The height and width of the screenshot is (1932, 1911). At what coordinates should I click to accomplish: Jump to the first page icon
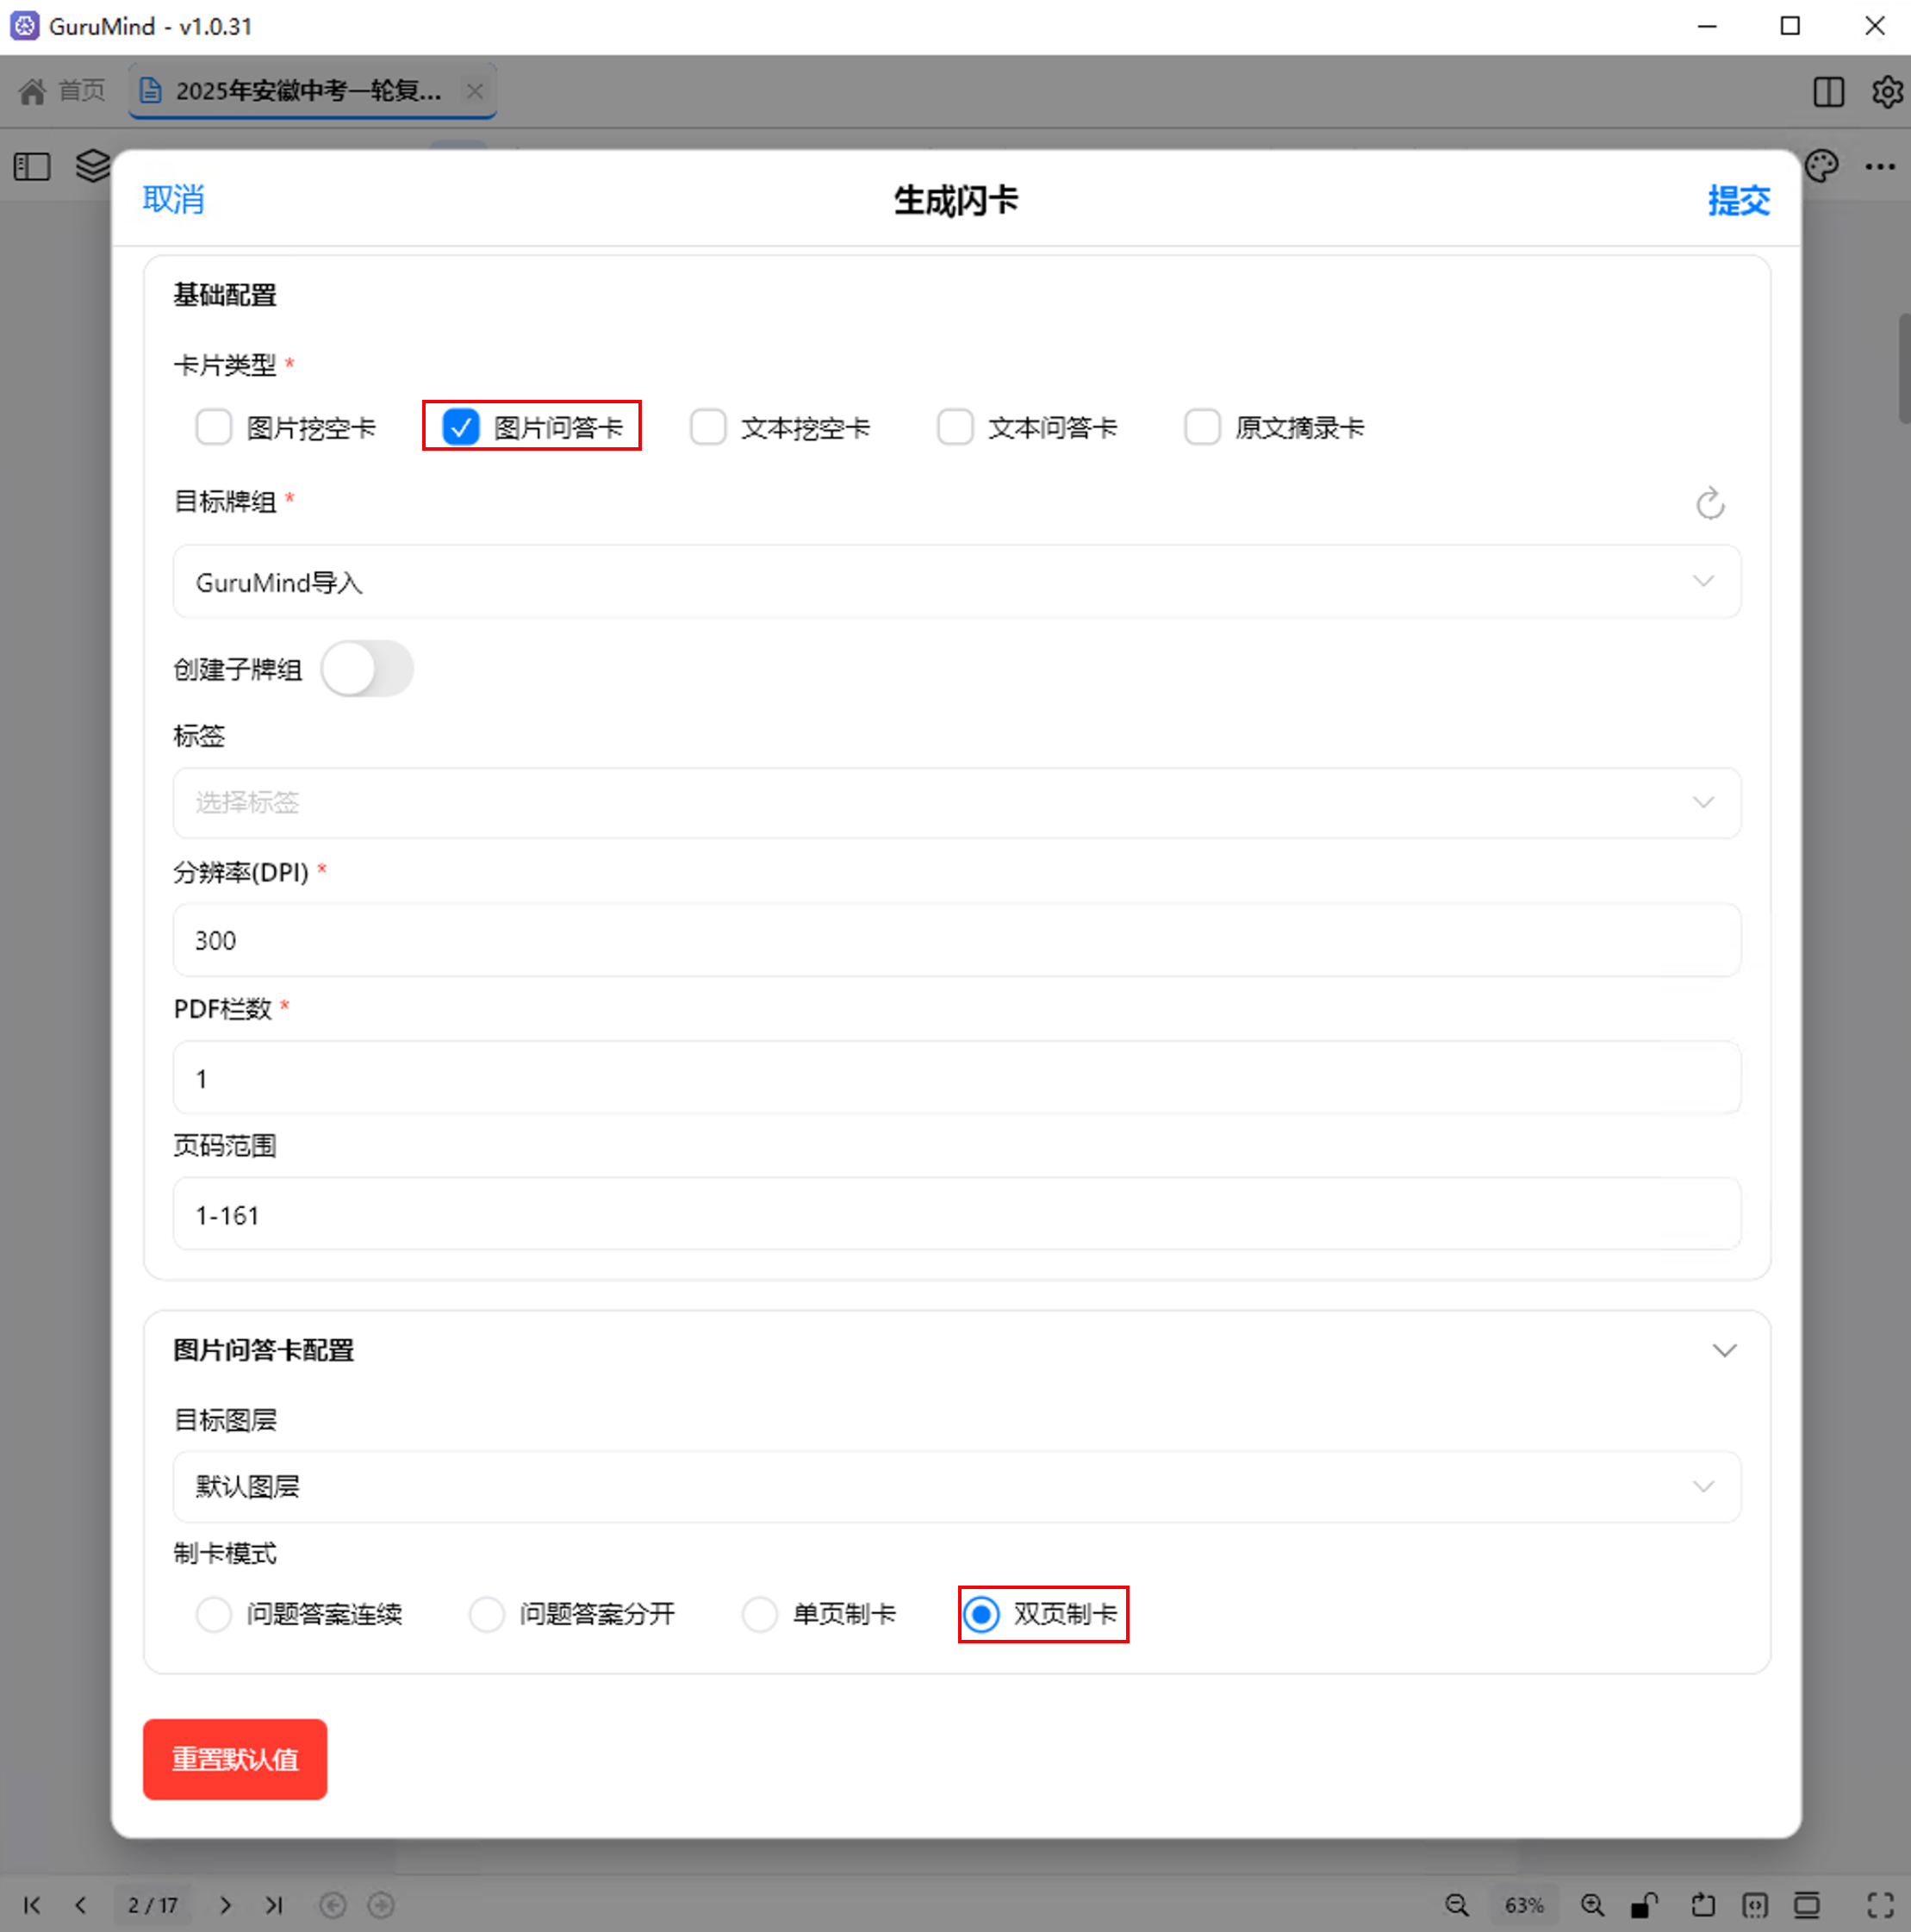click(32, 1905)
